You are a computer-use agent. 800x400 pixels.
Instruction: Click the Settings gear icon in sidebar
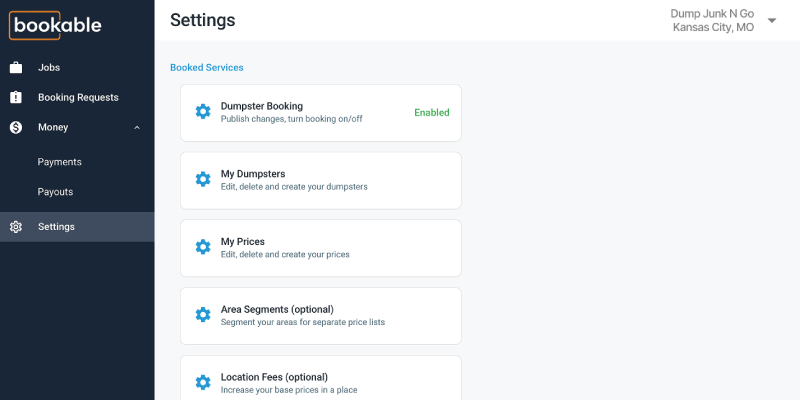click(16, 227)
